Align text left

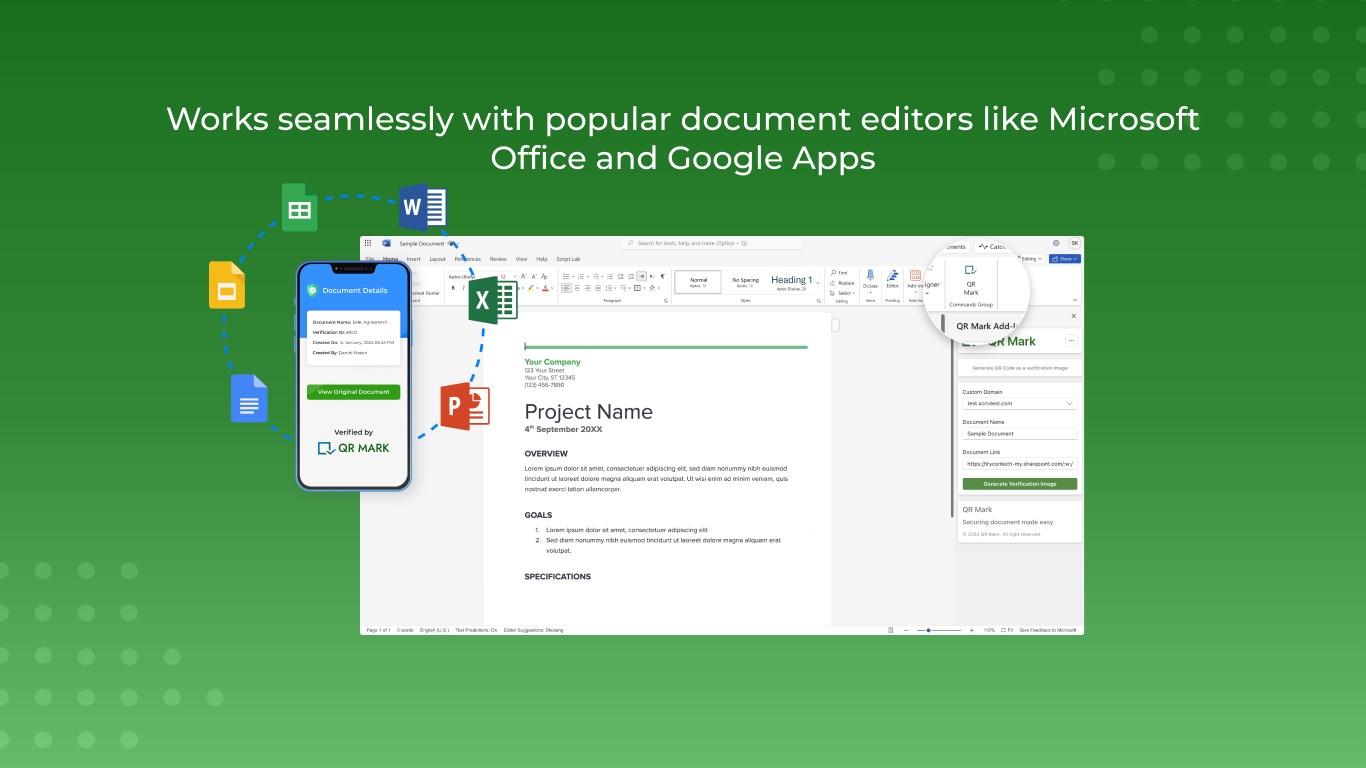click(567, 288)
